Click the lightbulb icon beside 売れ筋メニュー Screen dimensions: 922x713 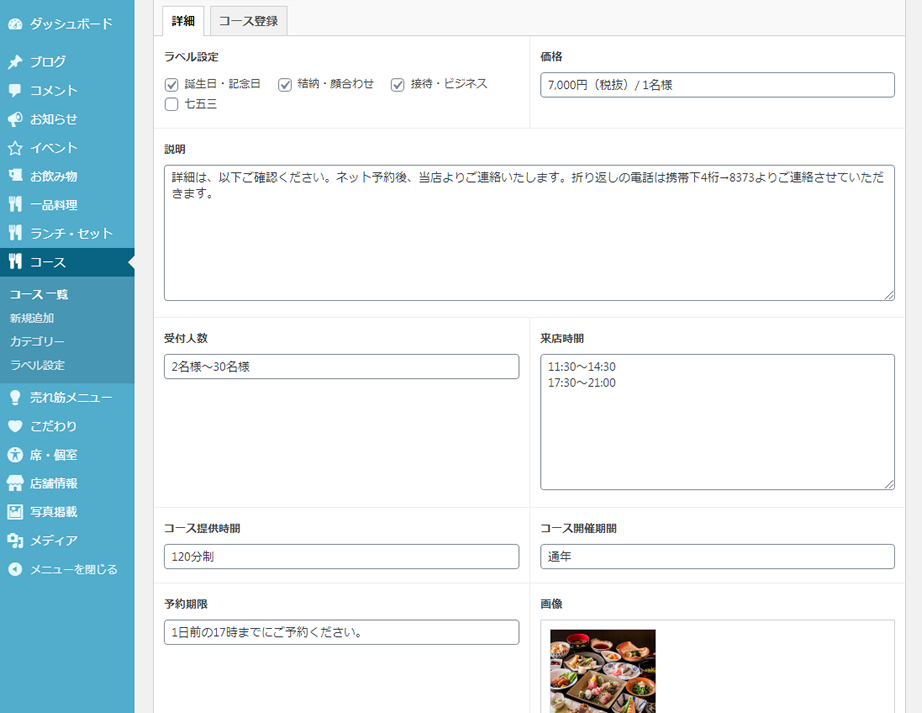pos(15,398)
